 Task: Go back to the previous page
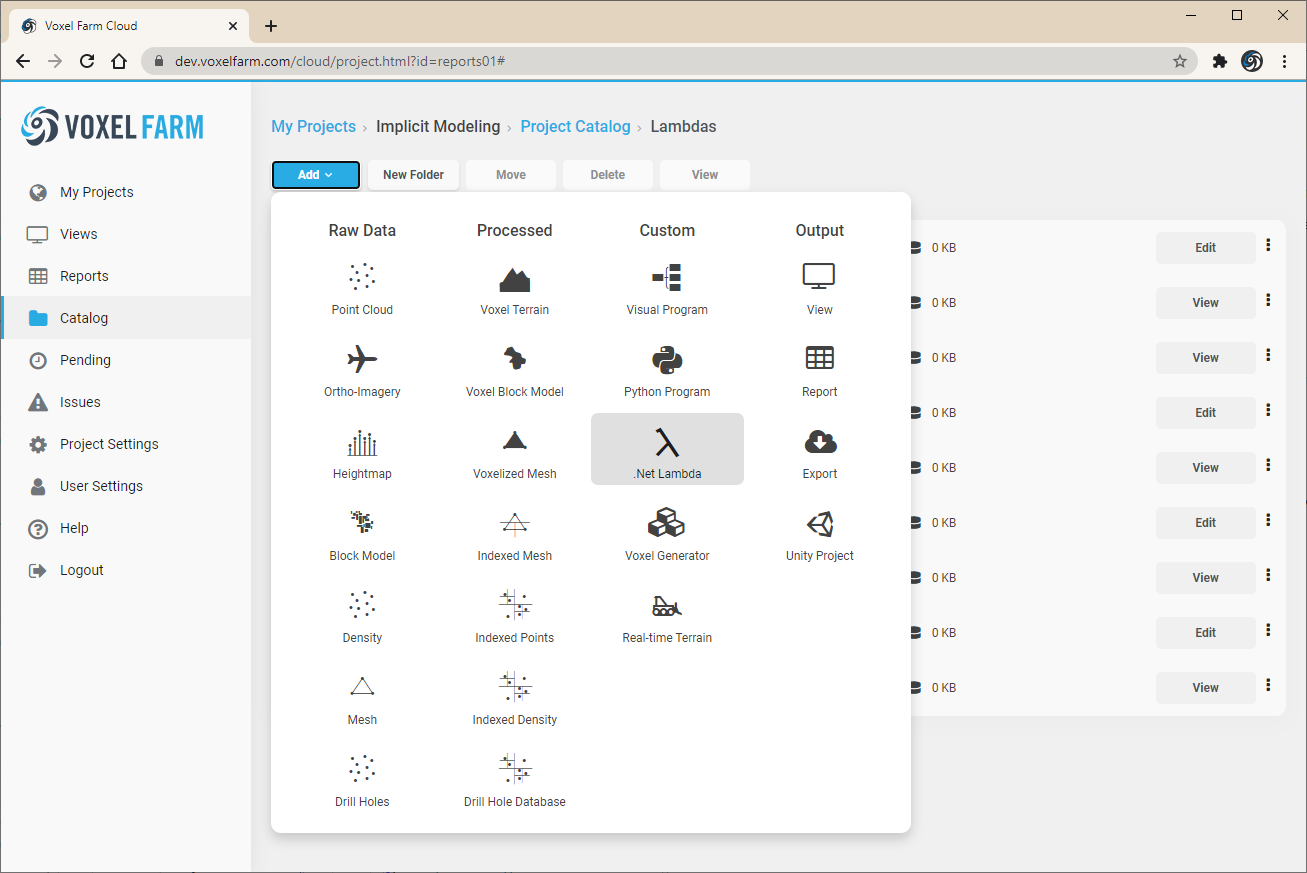[23, 61]
